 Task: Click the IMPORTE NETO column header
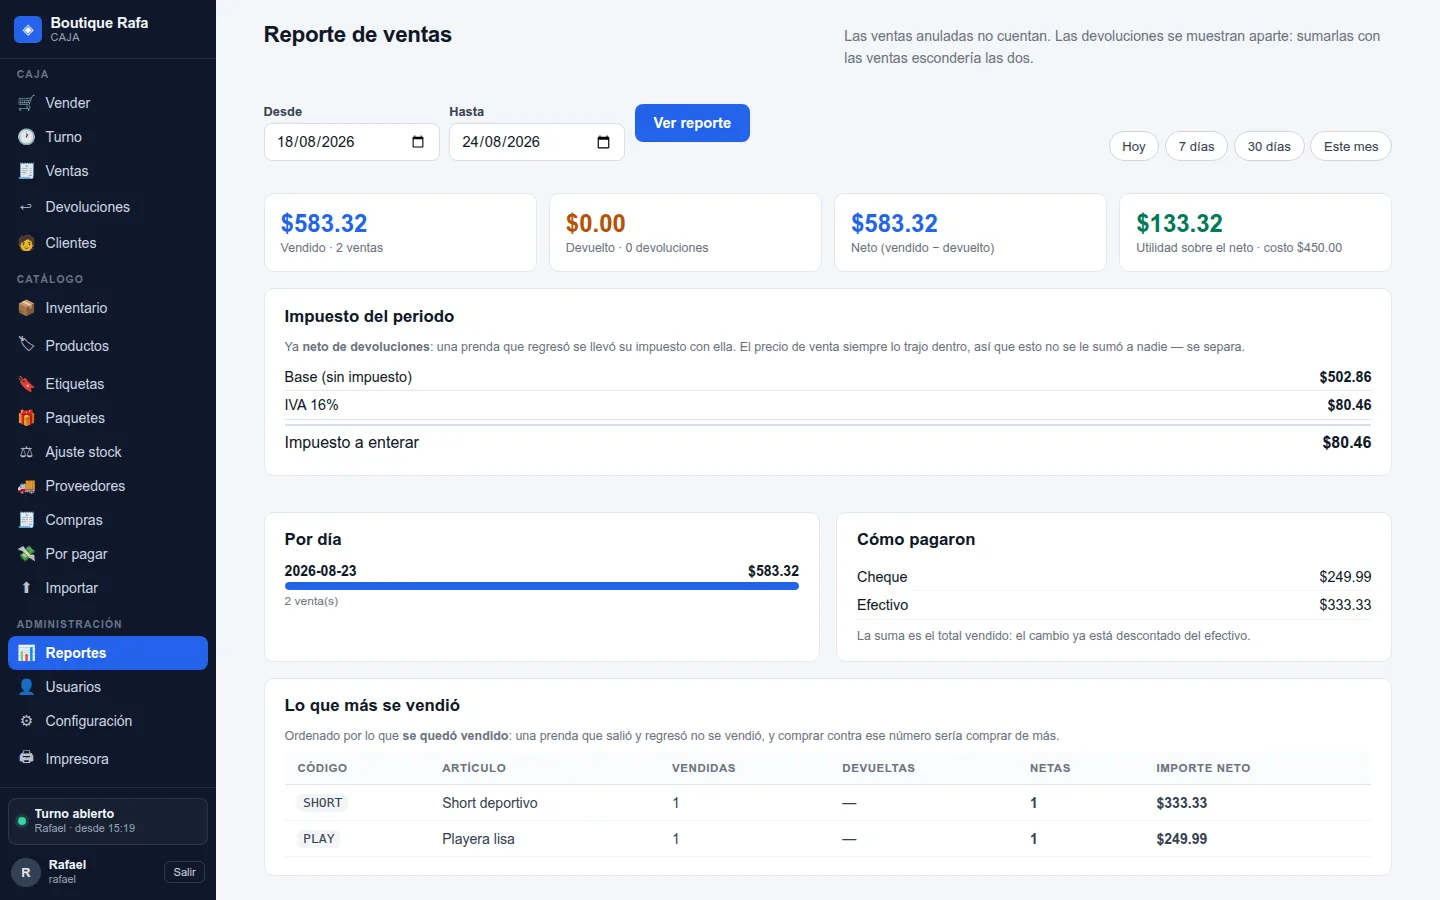point(1203,768)
